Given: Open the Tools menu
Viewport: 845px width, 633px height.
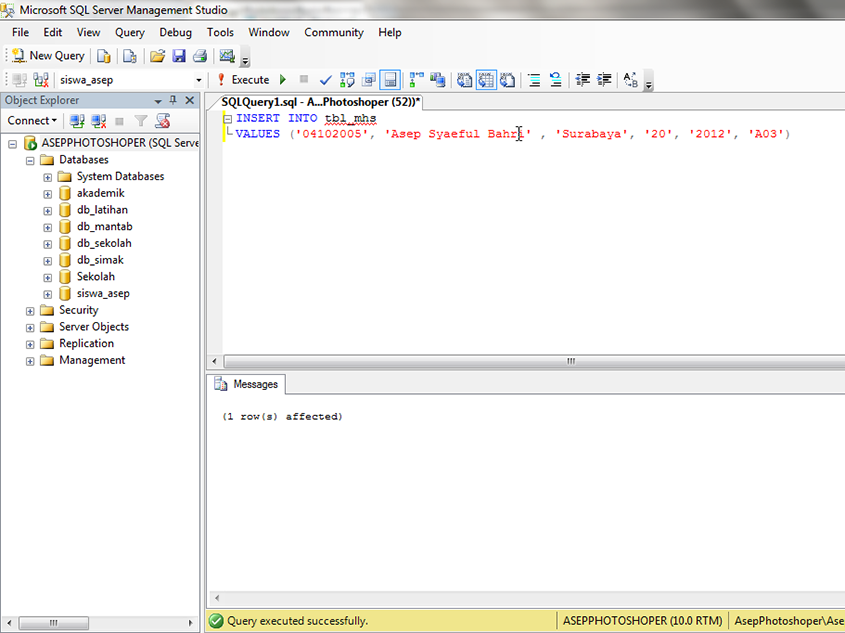Looking at the screenshot, I should [220, 32].
